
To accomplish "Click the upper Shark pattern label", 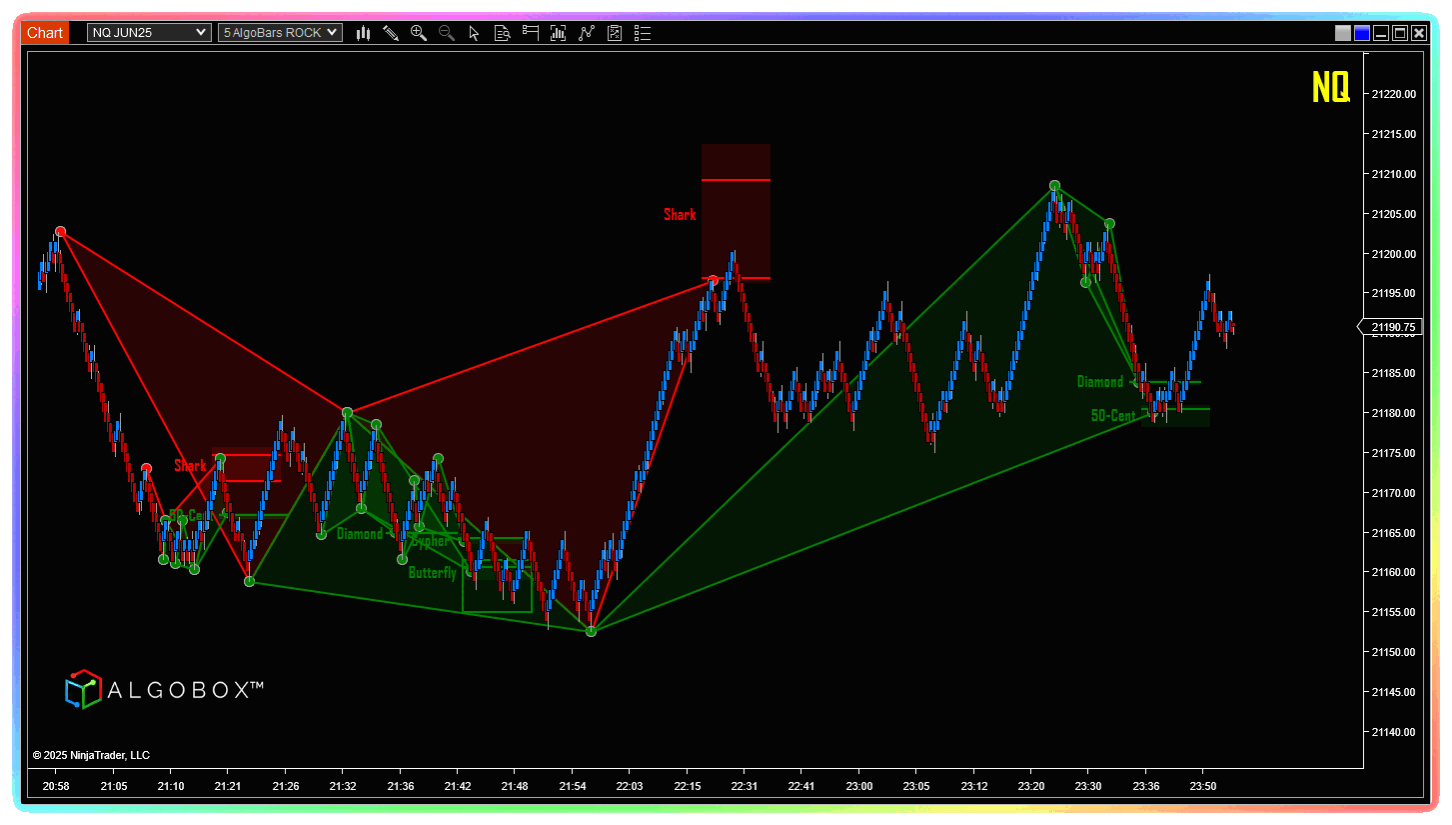I will pyautogui.click(x=680, y=214).
